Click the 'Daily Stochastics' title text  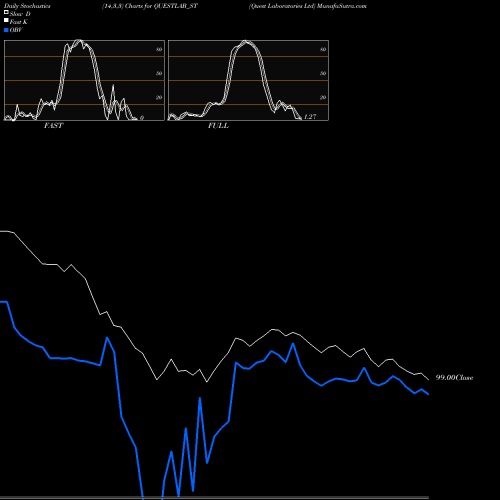click(x=27, y=6)
